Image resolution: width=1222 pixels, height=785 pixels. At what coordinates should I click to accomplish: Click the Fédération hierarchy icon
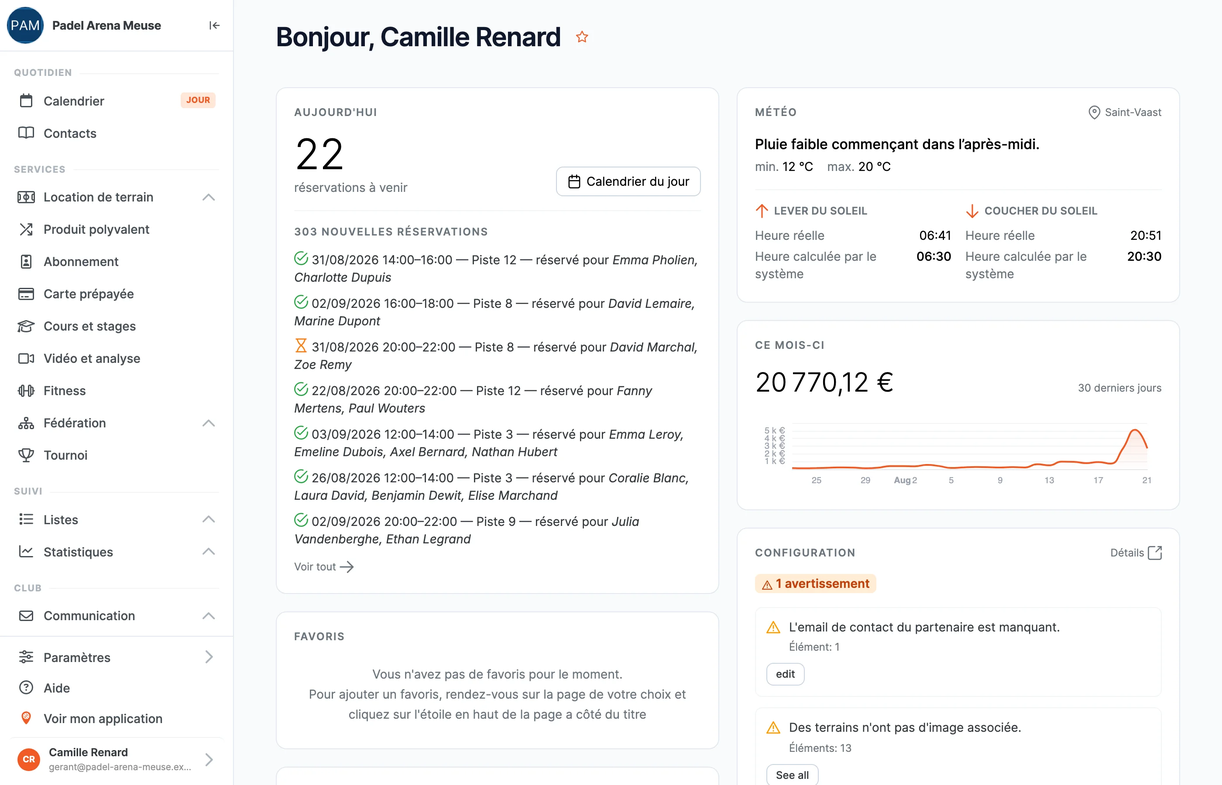26,423
